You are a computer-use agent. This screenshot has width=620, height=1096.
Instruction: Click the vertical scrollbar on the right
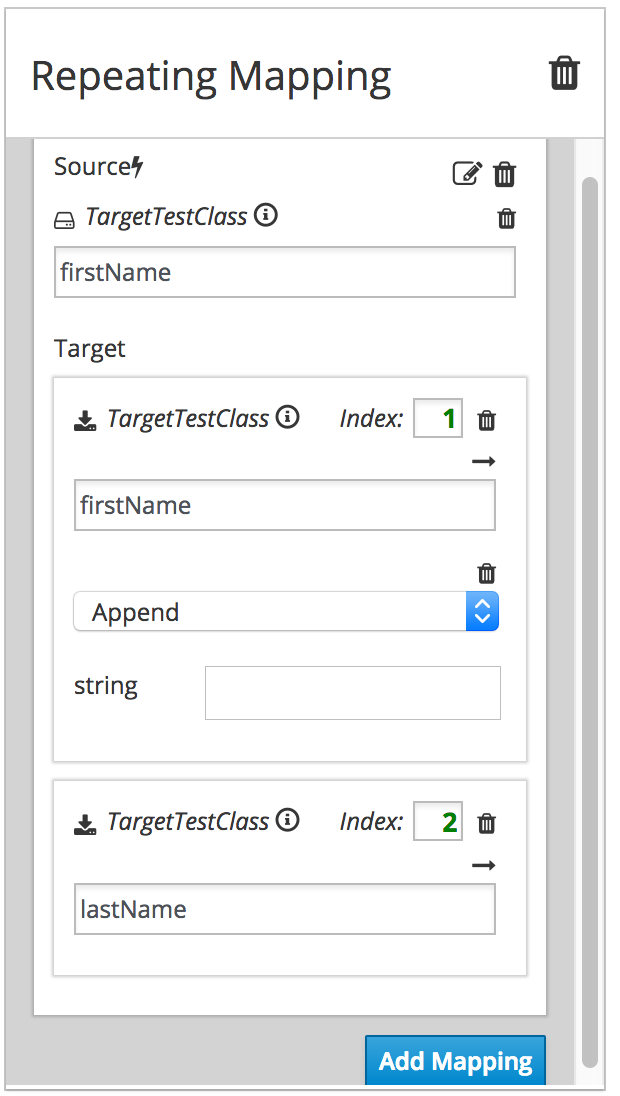(590, 600)
